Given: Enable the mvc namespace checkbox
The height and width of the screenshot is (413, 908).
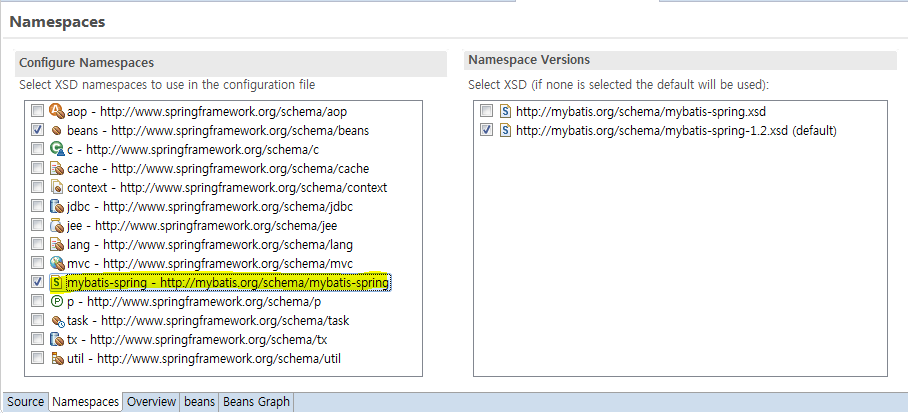Looking at the screenshot, I should tap(37, 264).
